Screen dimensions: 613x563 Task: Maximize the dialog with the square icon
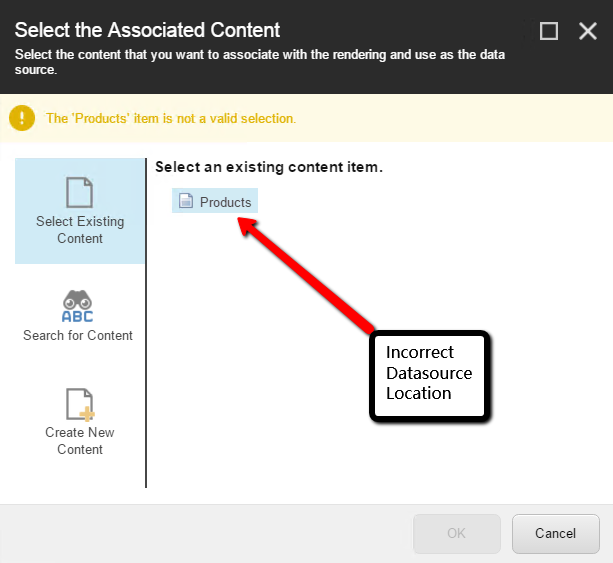click(x=548, y=31)
